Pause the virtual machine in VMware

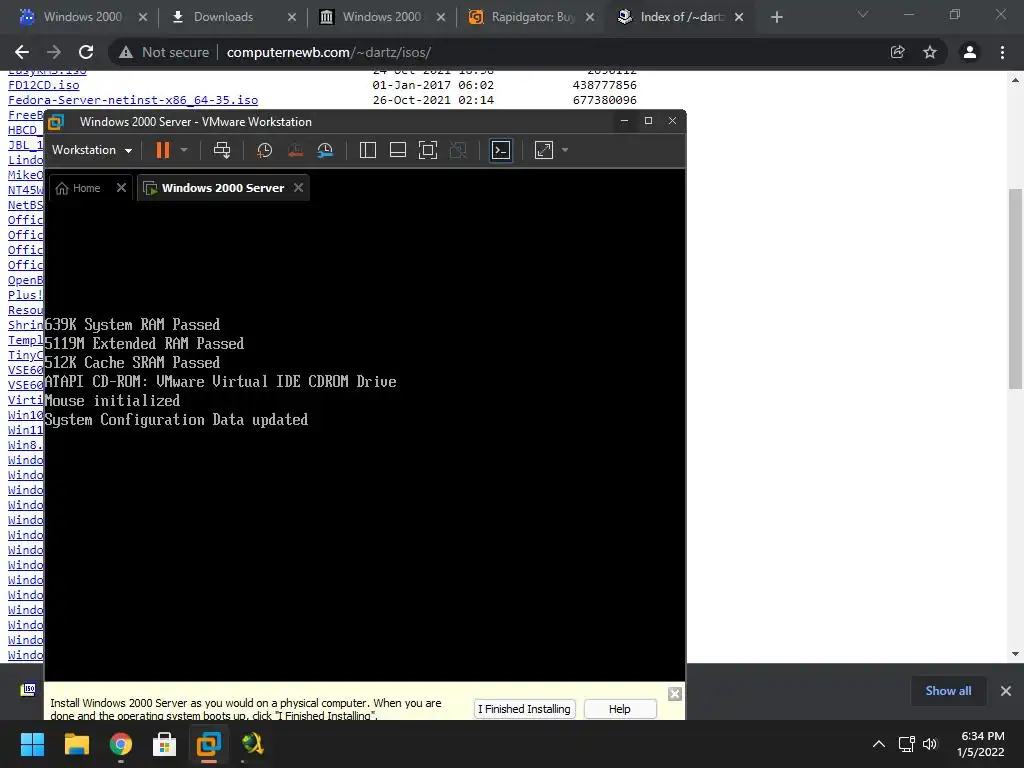163,150
